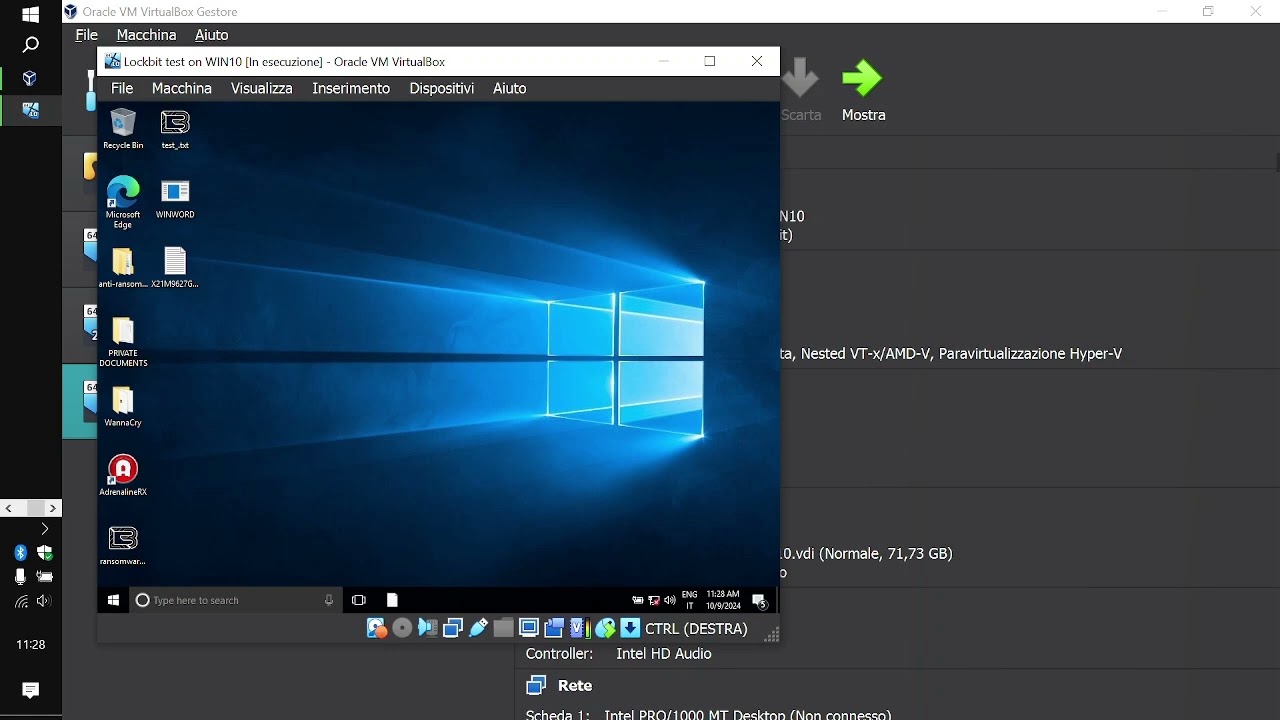Click the Scarta toolbar button
The height and width of the screenshot is (720, 1280).
[801, 90]
